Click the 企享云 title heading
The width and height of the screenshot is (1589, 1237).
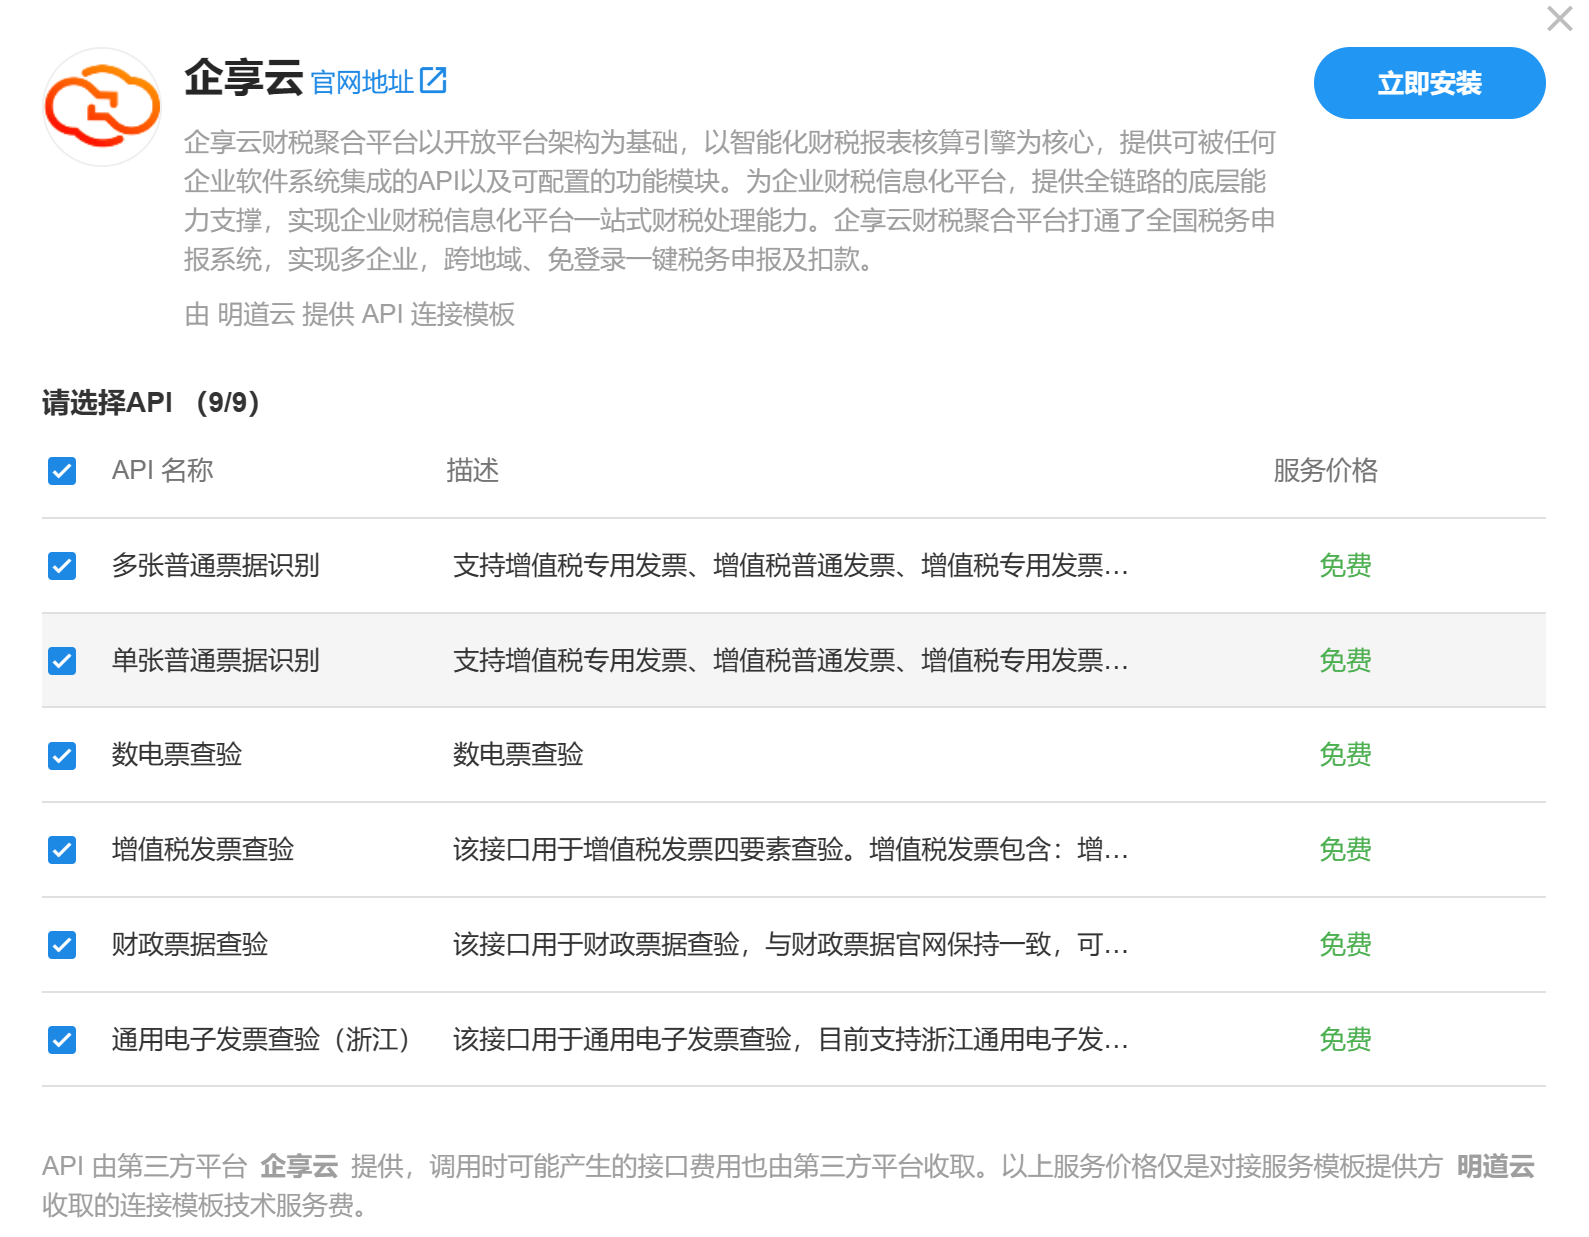click(x=243, y=78)
